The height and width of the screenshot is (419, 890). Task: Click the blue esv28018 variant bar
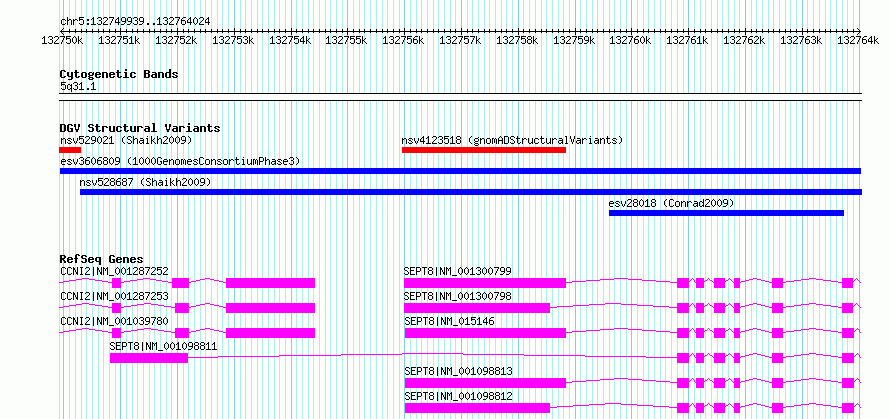click(727, 213)
